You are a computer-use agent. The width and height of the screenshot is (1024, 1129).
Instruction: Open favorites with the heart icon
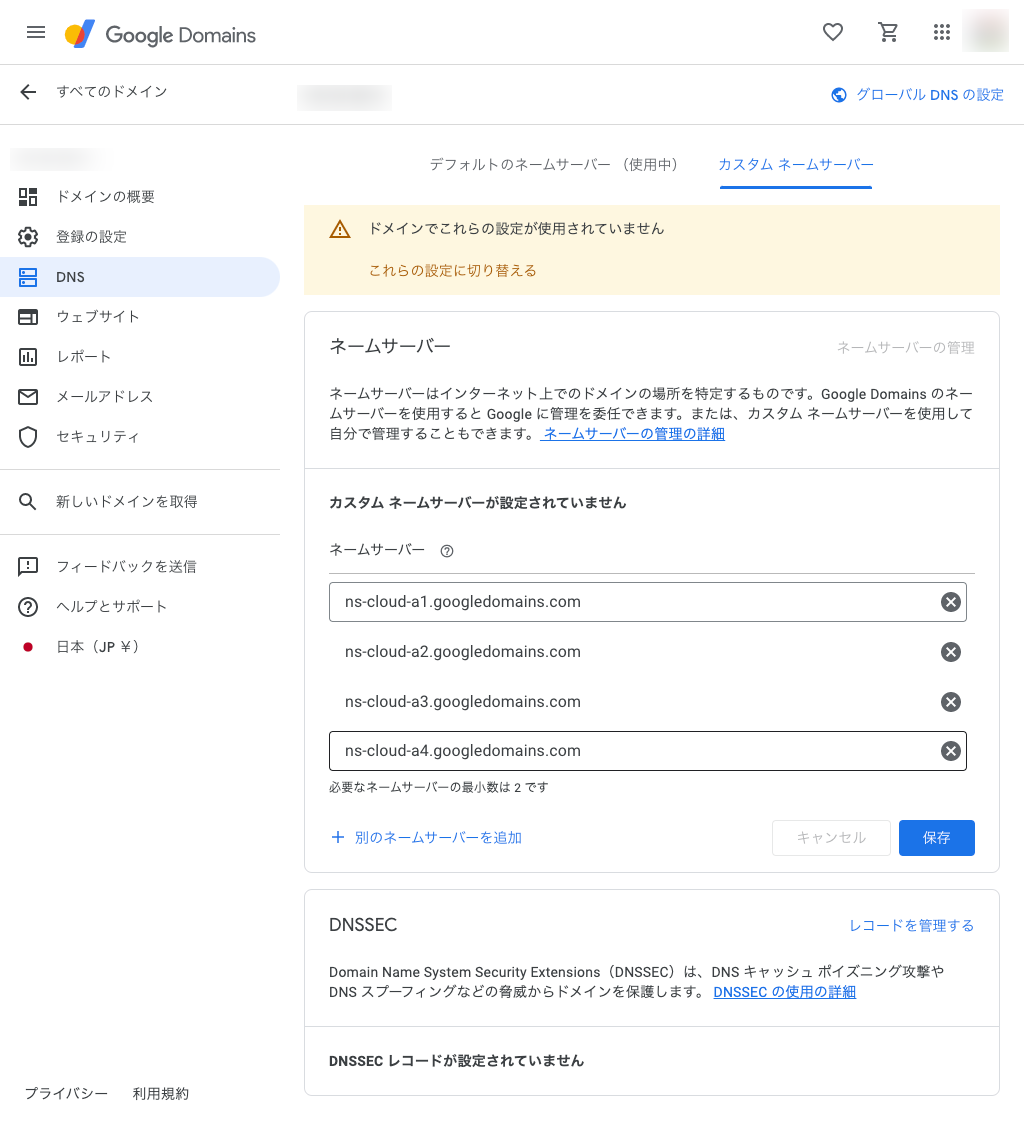point(832,32)
